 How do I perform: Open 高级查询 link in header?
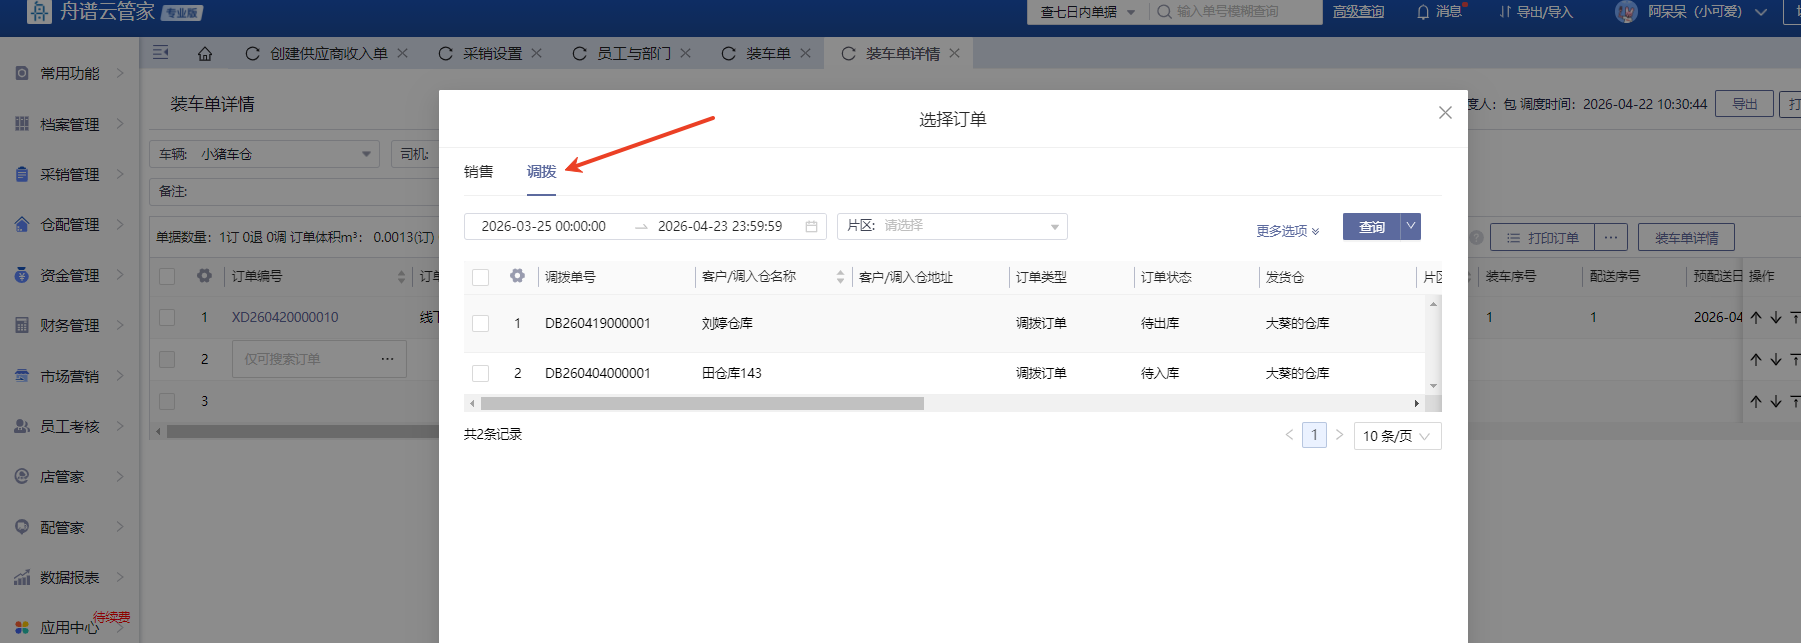[1358, 12]
